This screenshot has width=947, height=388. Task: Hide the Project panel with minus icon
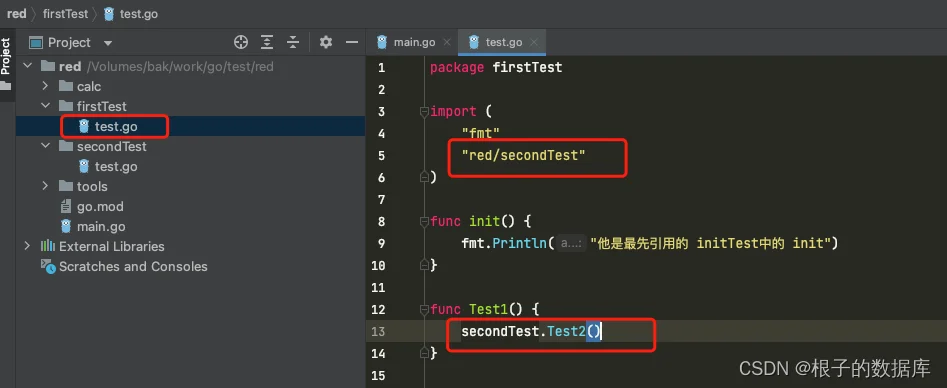[352, 42]
